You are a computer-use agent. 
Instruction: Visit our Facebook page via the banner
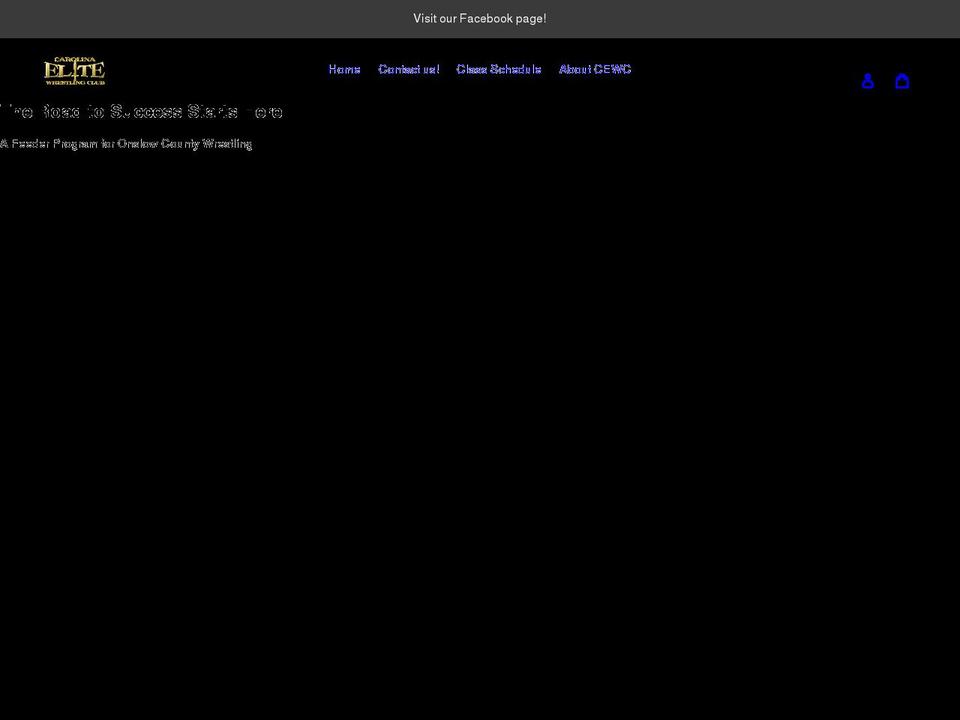click(480, 18)
